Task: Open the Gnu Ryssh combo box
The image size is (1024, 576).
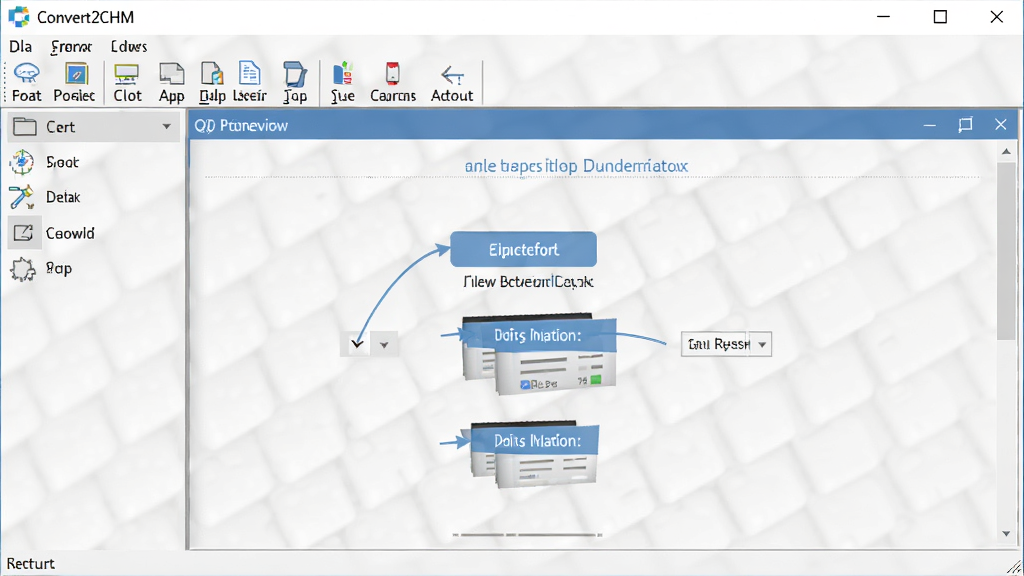Action: [726, 344]
